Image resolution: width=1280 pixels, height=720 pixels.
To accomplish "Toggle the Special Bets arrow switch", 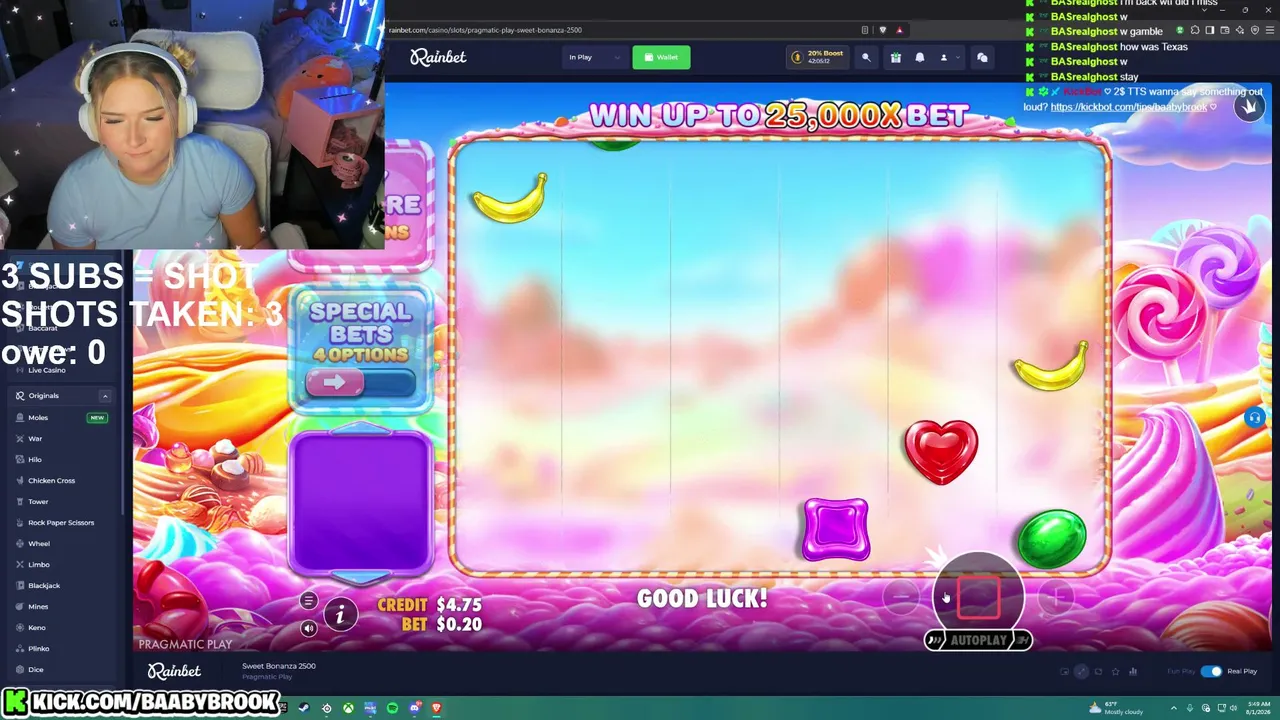I will pyautogui.click(x=361, y=382).
